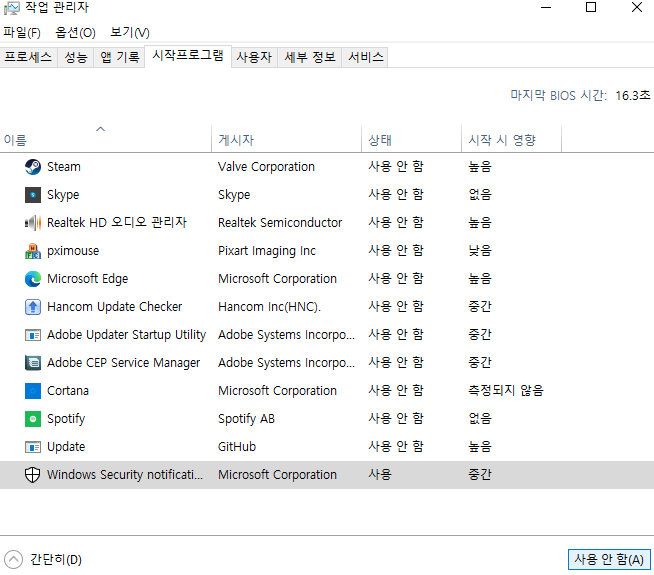Click Pixart Imaging Inc publisher cell
654x575 pixels.
(267, 251)
